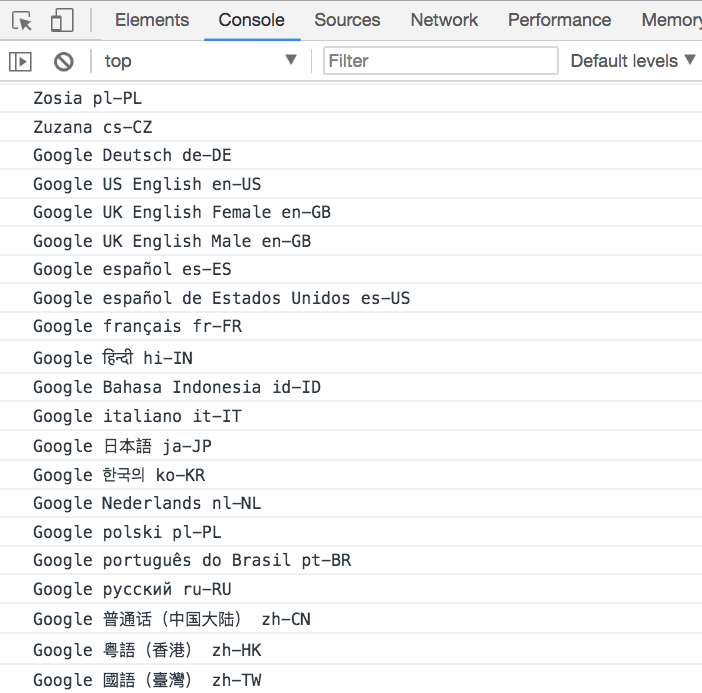
Task: Select "Google UK English Female en-GB" line
Action: pos(351,212)
